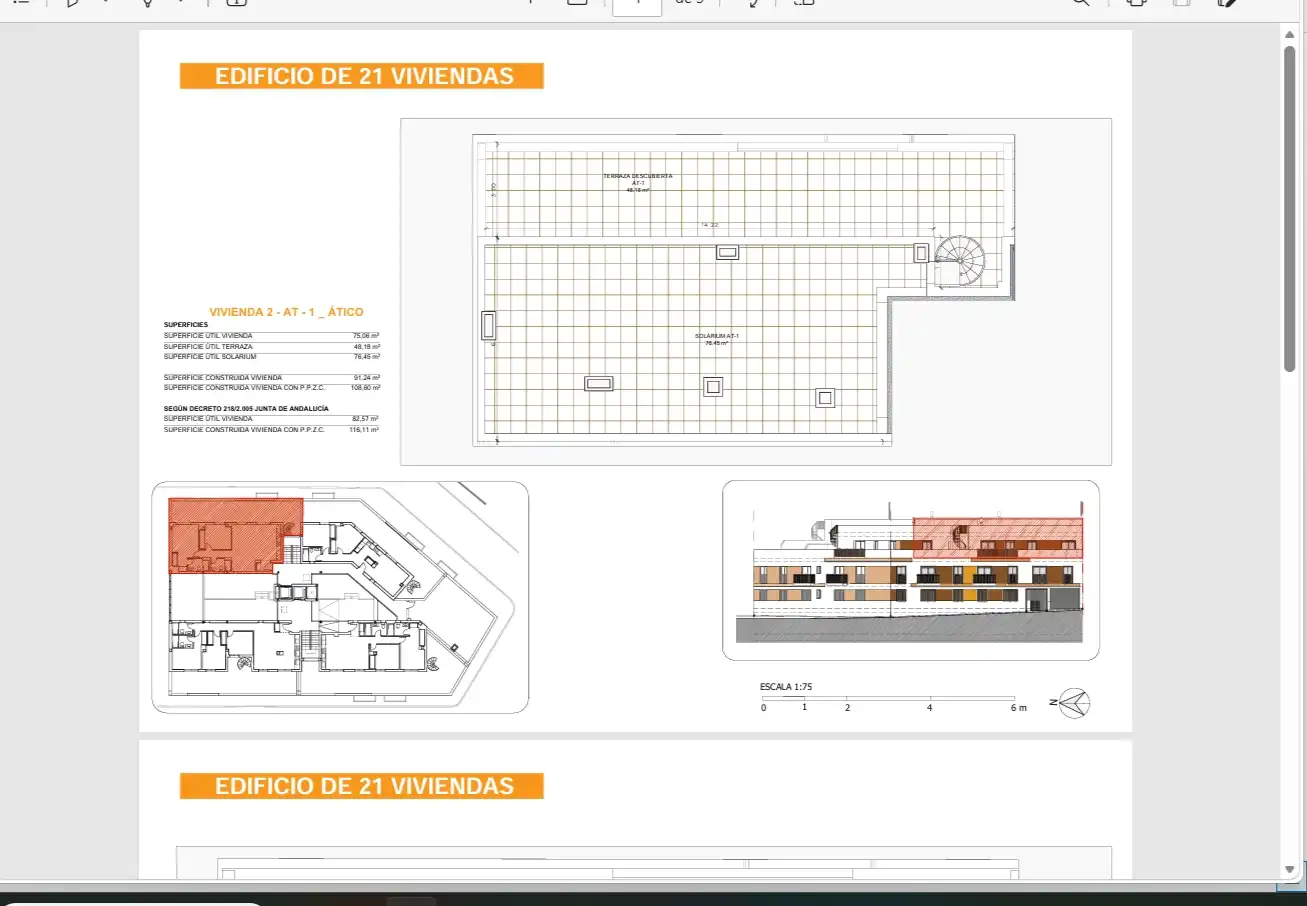This screenshot has height=906, width=1307.
Task: Select the building elevation drawing thumbnail
Action: point(911,570)
